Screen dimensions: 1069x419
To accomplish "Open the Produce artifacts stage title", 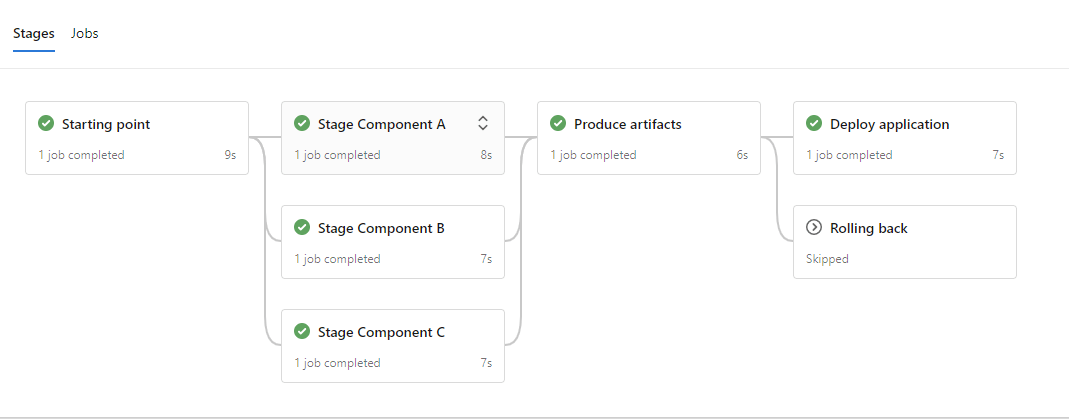I will pos(628,125).
